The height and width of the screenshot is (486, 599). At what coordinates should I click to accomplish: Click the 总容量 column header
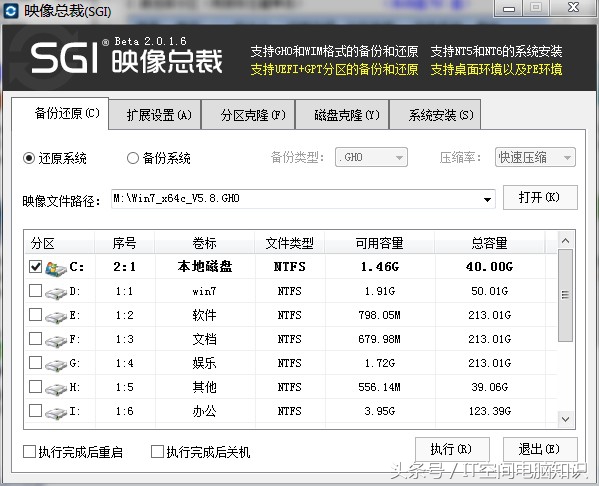[489, 243]
